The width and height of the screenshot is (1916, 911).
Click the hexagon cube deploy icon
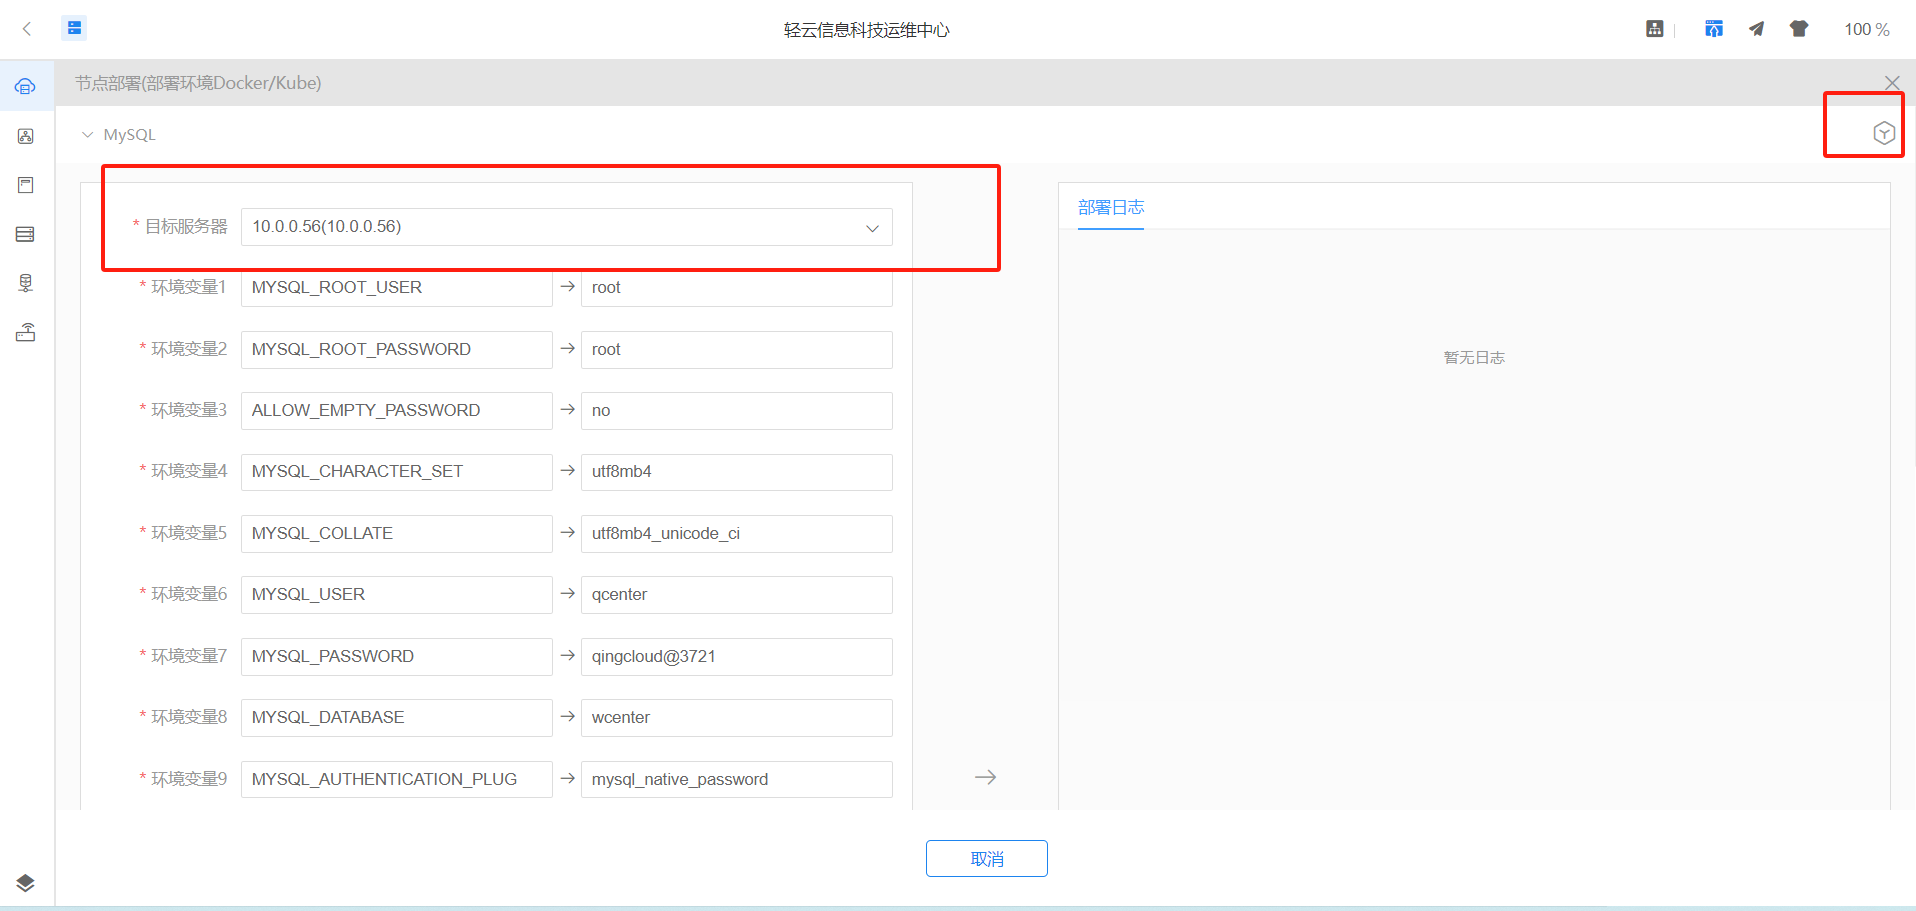(x=1884, y=133)
